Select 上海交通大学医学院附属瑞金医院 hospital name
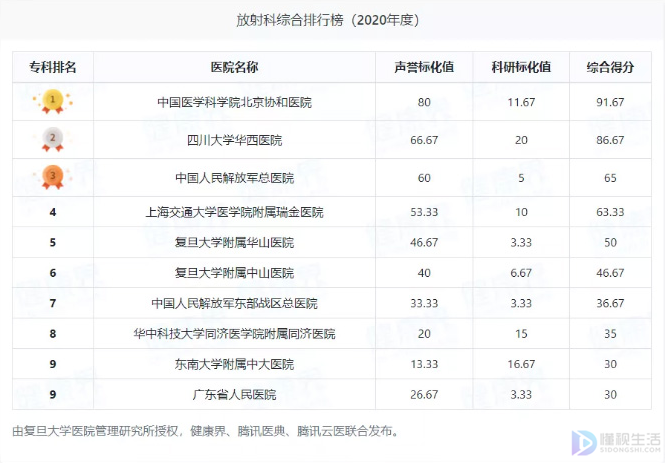The width and height of the screenshot is (665, 463). coord(234,212)
